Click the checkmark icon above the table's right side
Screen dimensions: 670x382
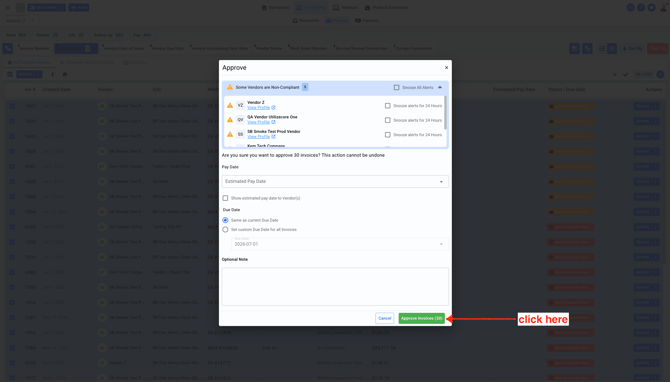click(x=626, y=74)
